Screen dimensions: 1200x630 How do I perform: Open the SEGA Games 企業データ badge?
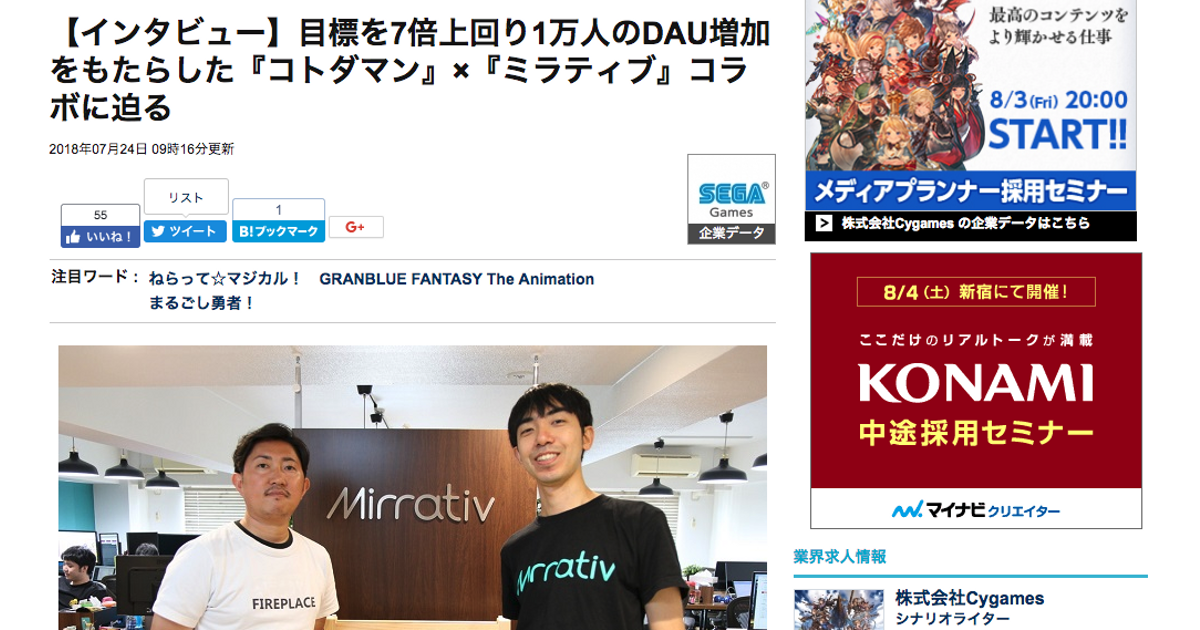(x=731, y=199)
